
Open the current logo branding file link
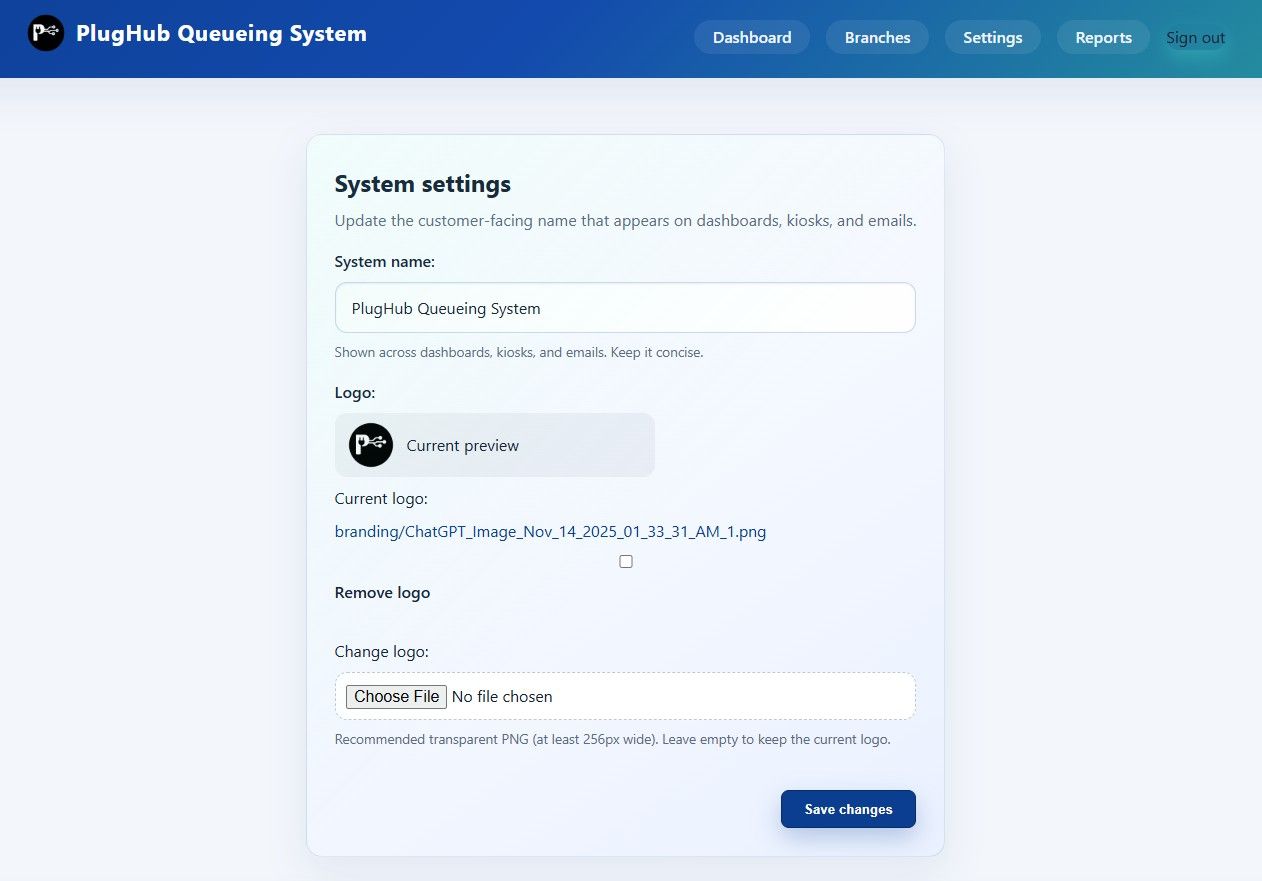point(550,532)
